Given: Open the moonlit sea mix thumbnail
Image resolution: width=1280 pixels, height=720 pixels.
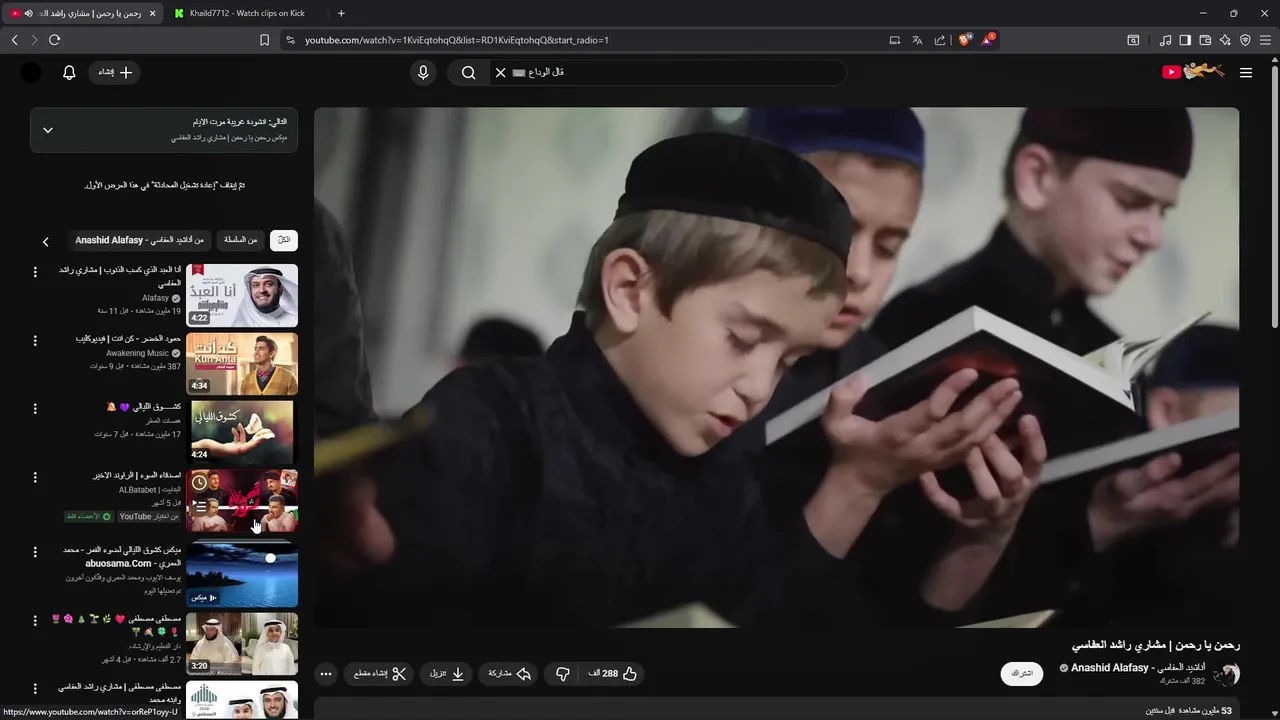Looking at the screenshot, I should (x=242, y=574).
